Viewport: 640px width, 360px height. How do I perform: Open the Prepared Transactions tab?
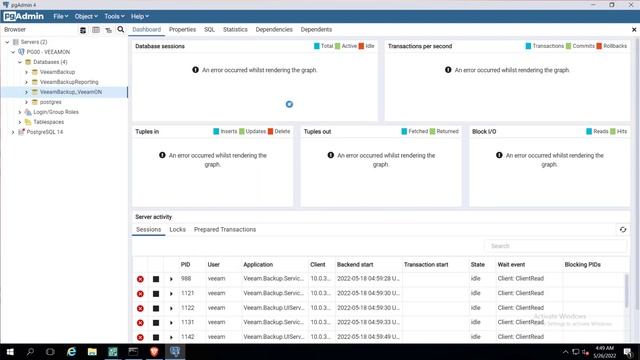pos(225,229)
